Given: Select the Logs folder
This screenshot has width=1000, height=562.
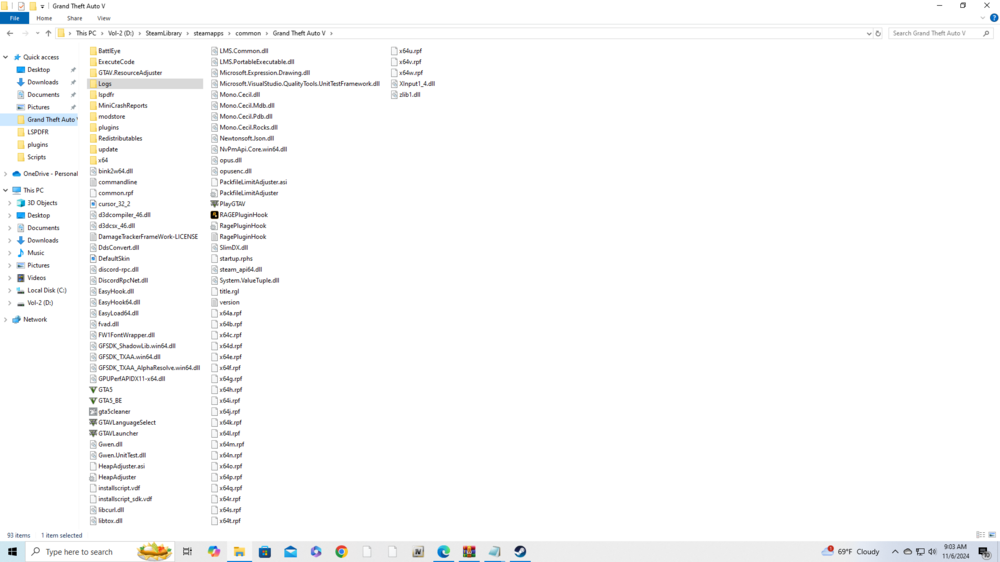Looking at the screenshot, I should [x=145, y=84].
